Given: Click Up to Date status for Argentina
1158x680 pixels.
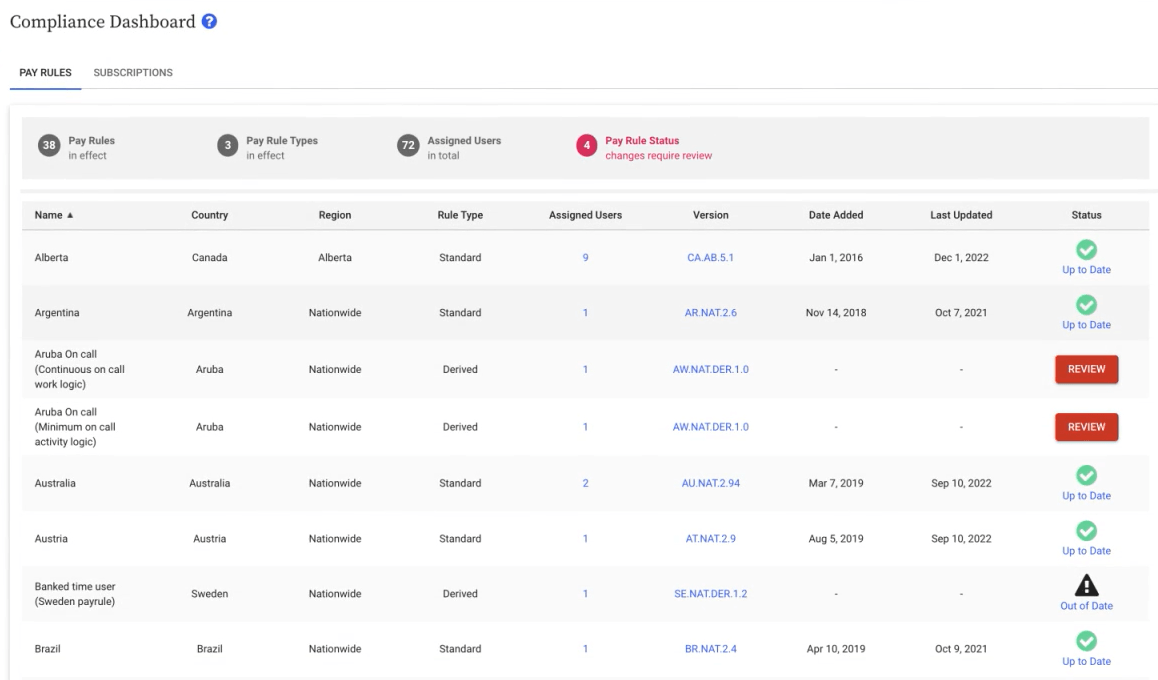Looking at the screenshot, I should pyautogui.click(x=1086, y=325).
